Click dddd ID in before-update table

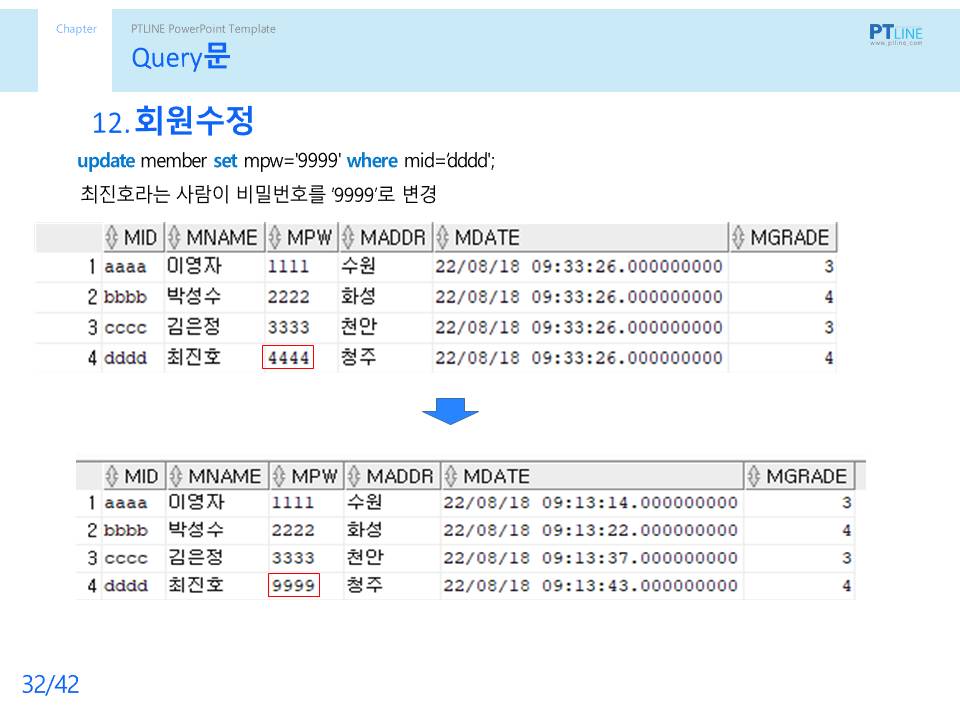tap(126, 358)
